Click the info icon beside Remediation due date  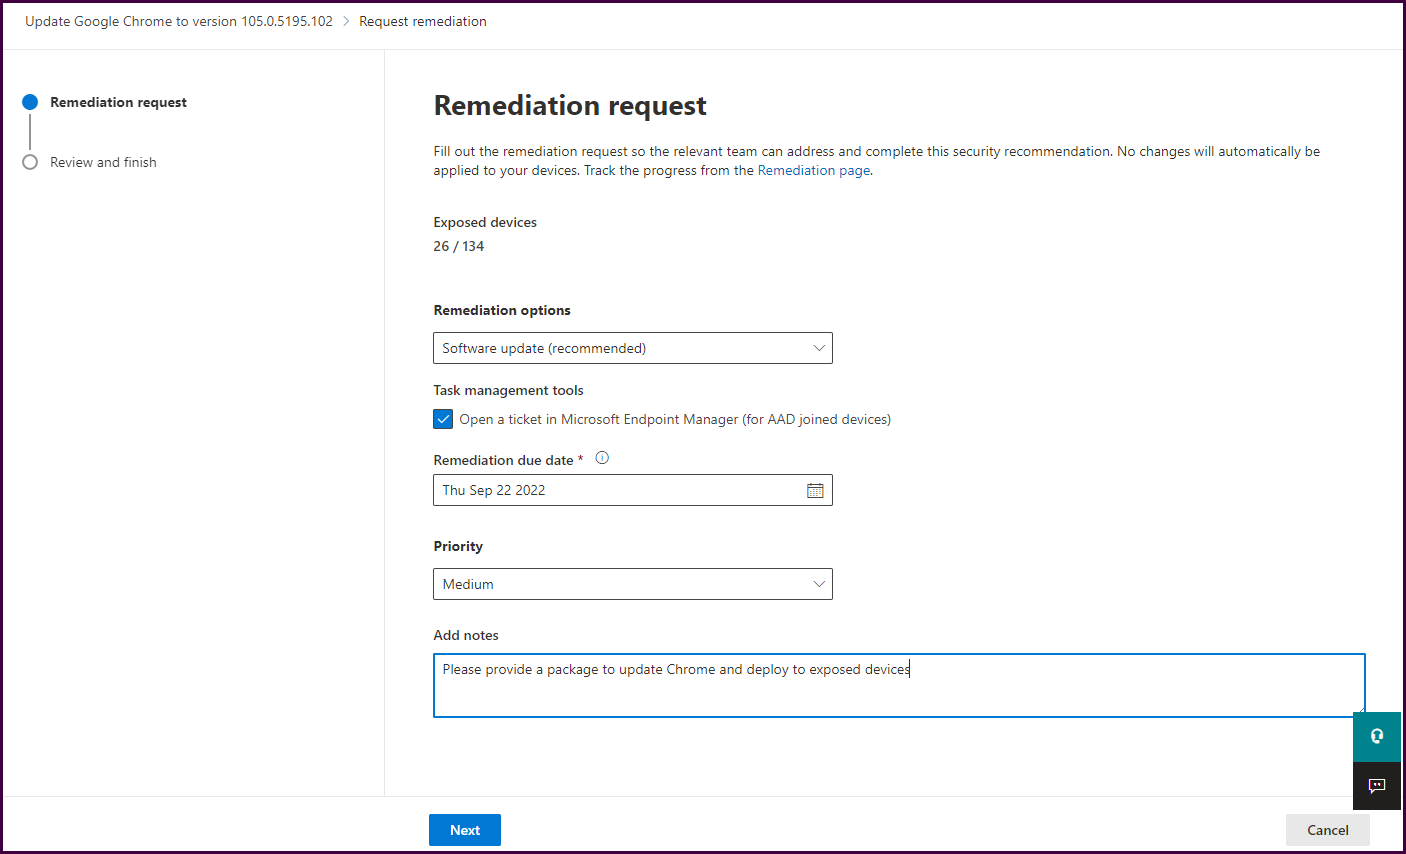602,457
